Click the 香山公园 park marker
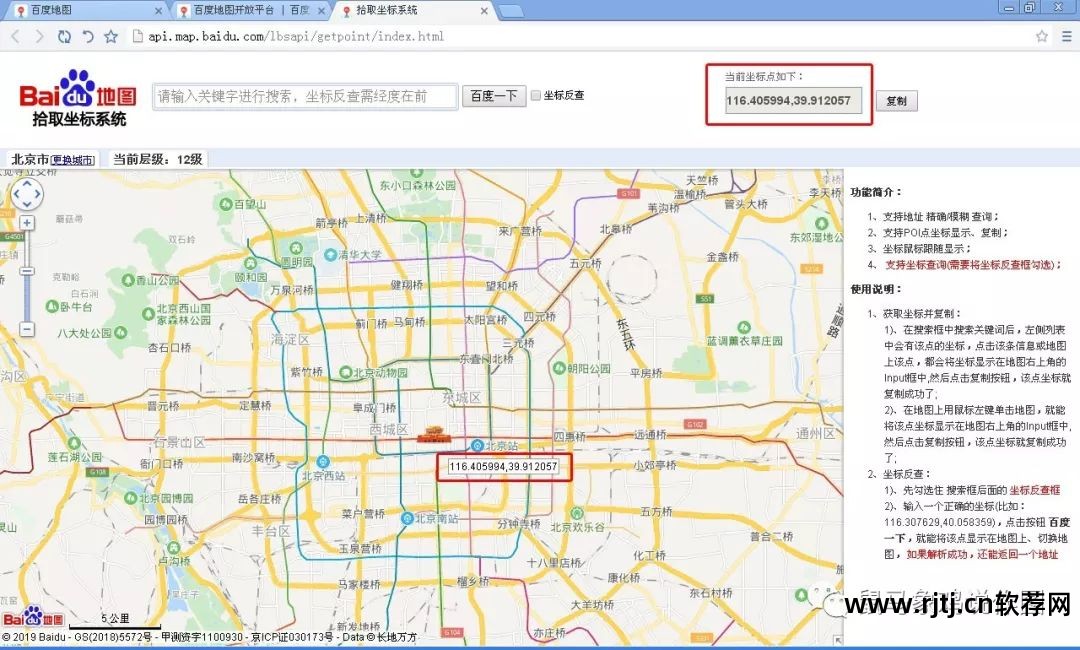1080x650 pixels. point(128,280)
